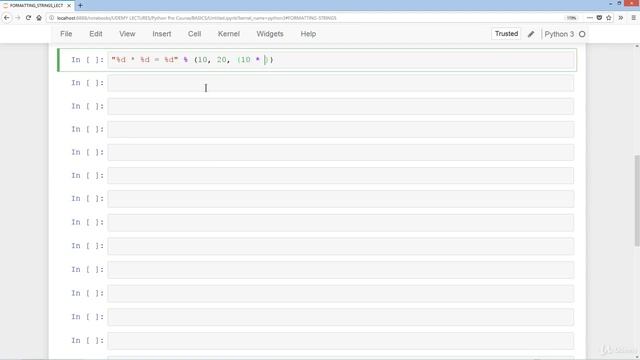Viewport: 640px width, 360px height.
Task: Close the FORMATTING_STRINGS tab
Action: pyautogui.click(x=69, y=6)
